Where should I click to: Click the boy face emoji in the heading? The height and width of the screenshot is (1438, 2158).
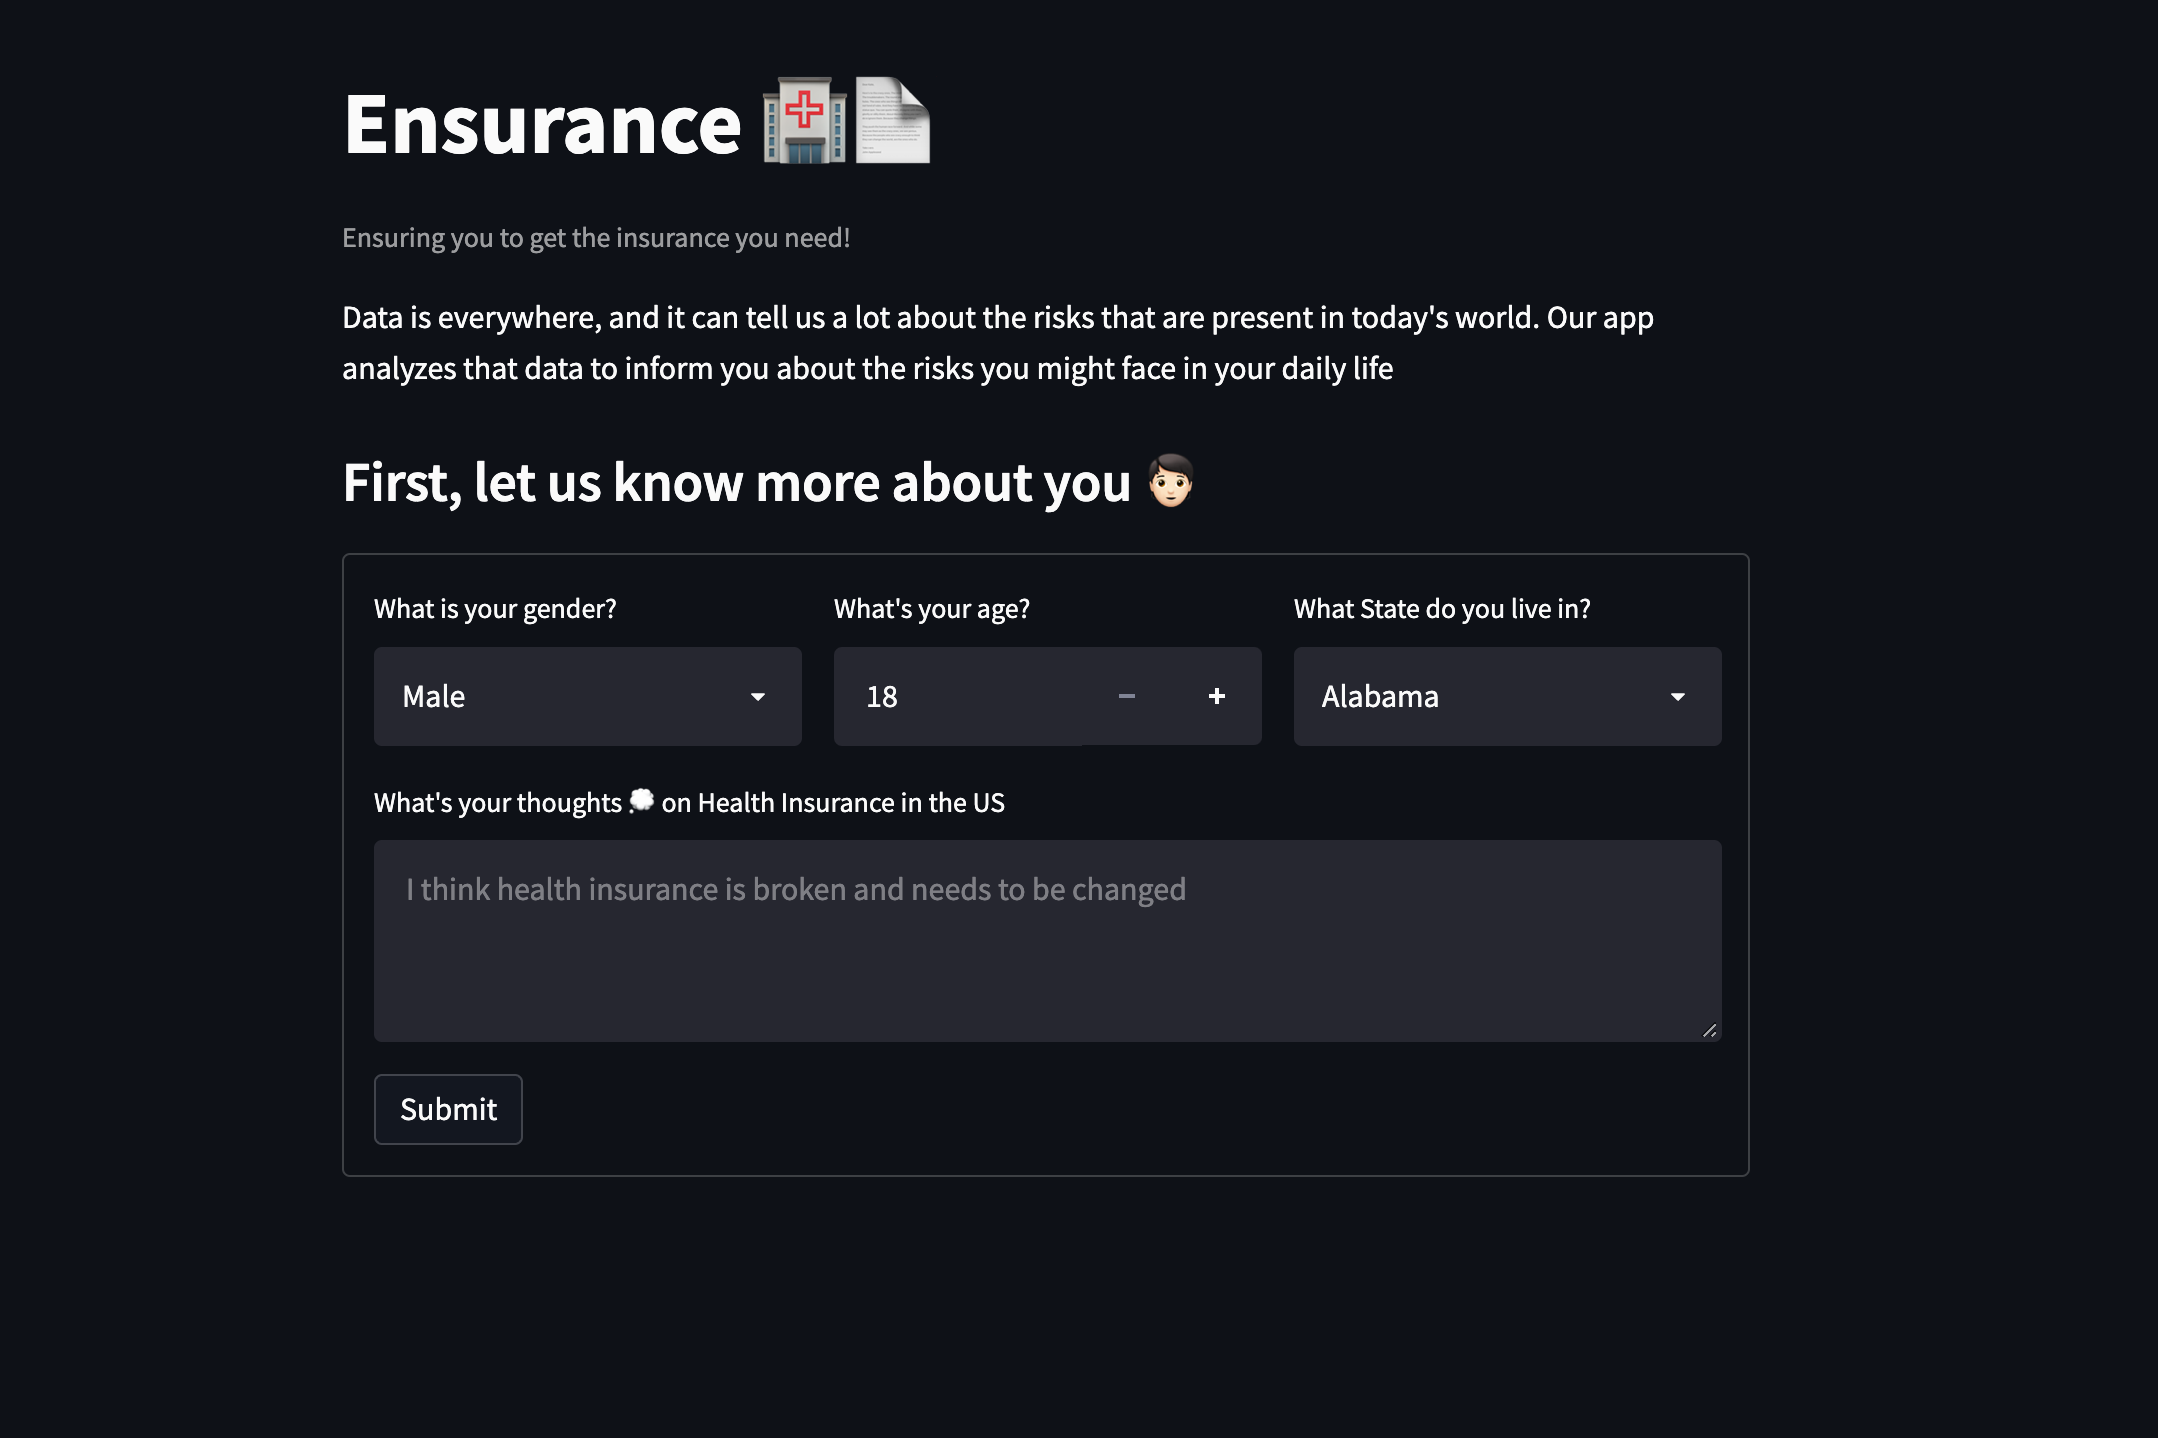coord(1170,481)
